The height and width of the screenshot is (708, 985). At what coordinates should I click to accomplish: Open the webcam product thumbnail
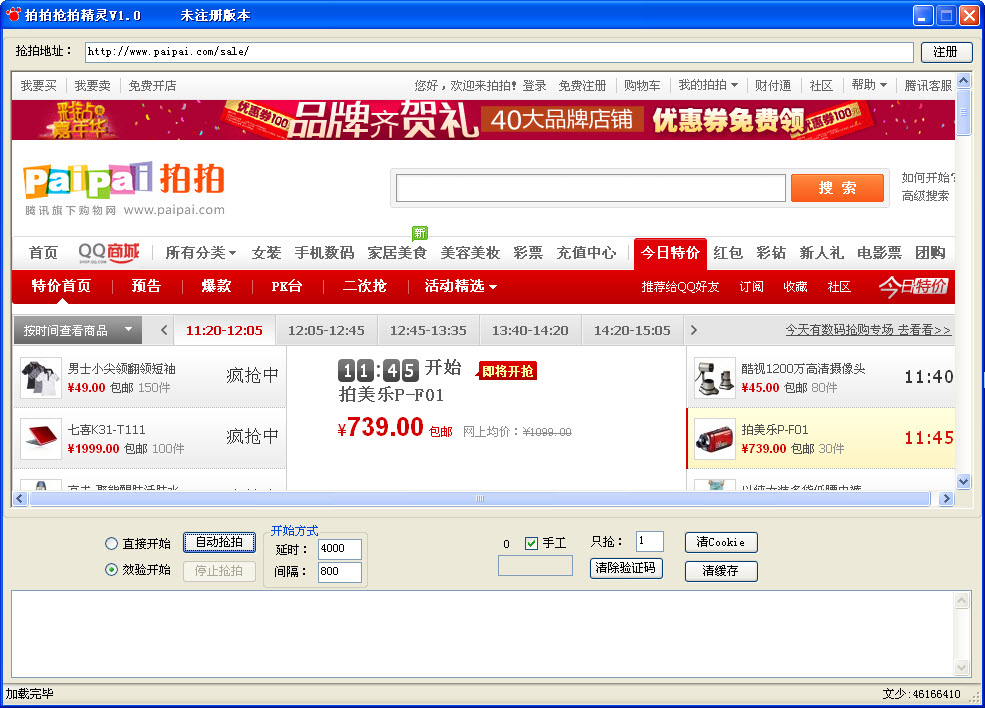pyautogui.click(x=715, y=378)
